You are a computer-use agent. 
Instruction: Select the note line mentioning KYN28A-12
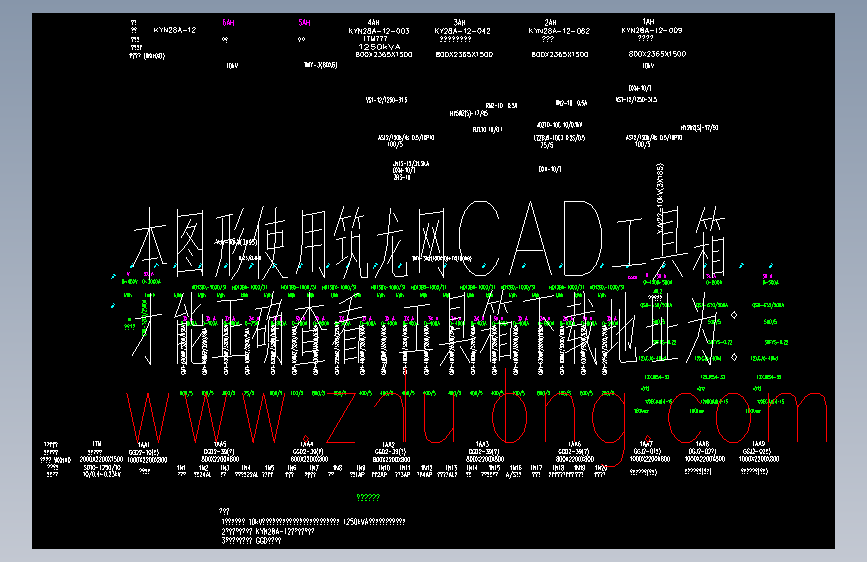click(268, 532)
